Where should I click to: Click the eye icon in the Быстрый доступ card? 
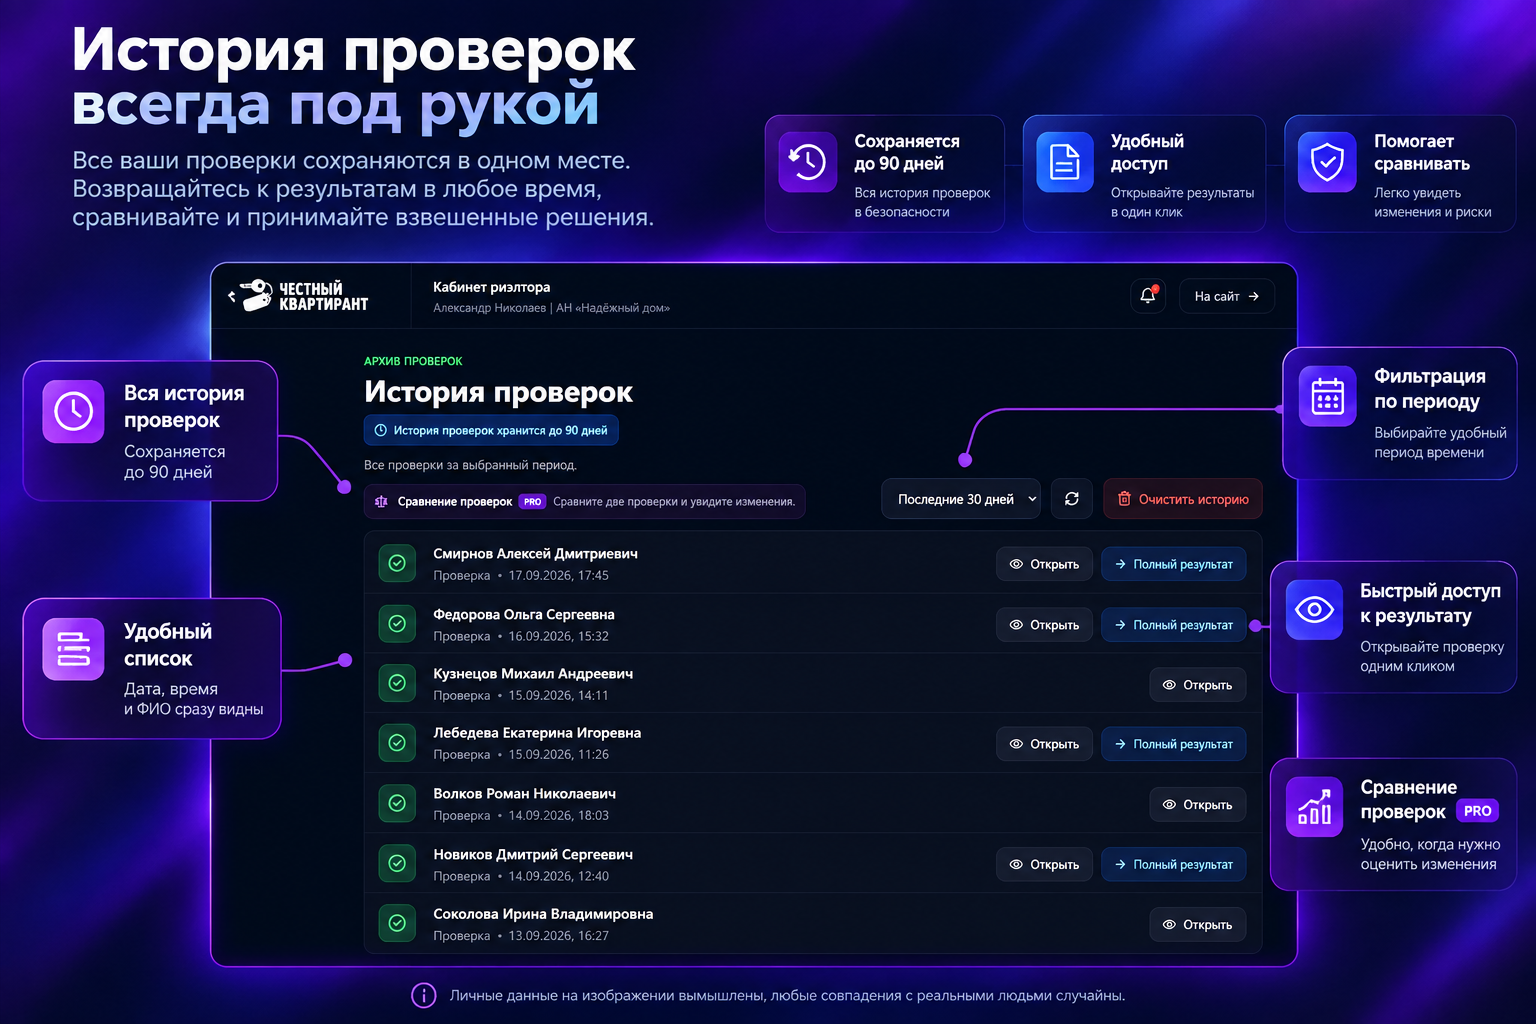click(1314, 609)
